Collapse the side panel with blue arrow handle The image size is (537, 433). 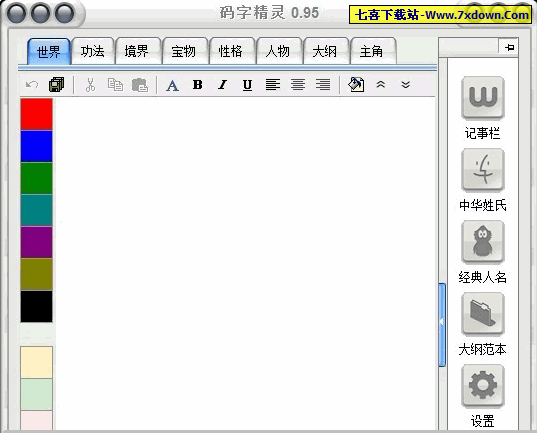(x=442, y=325)
